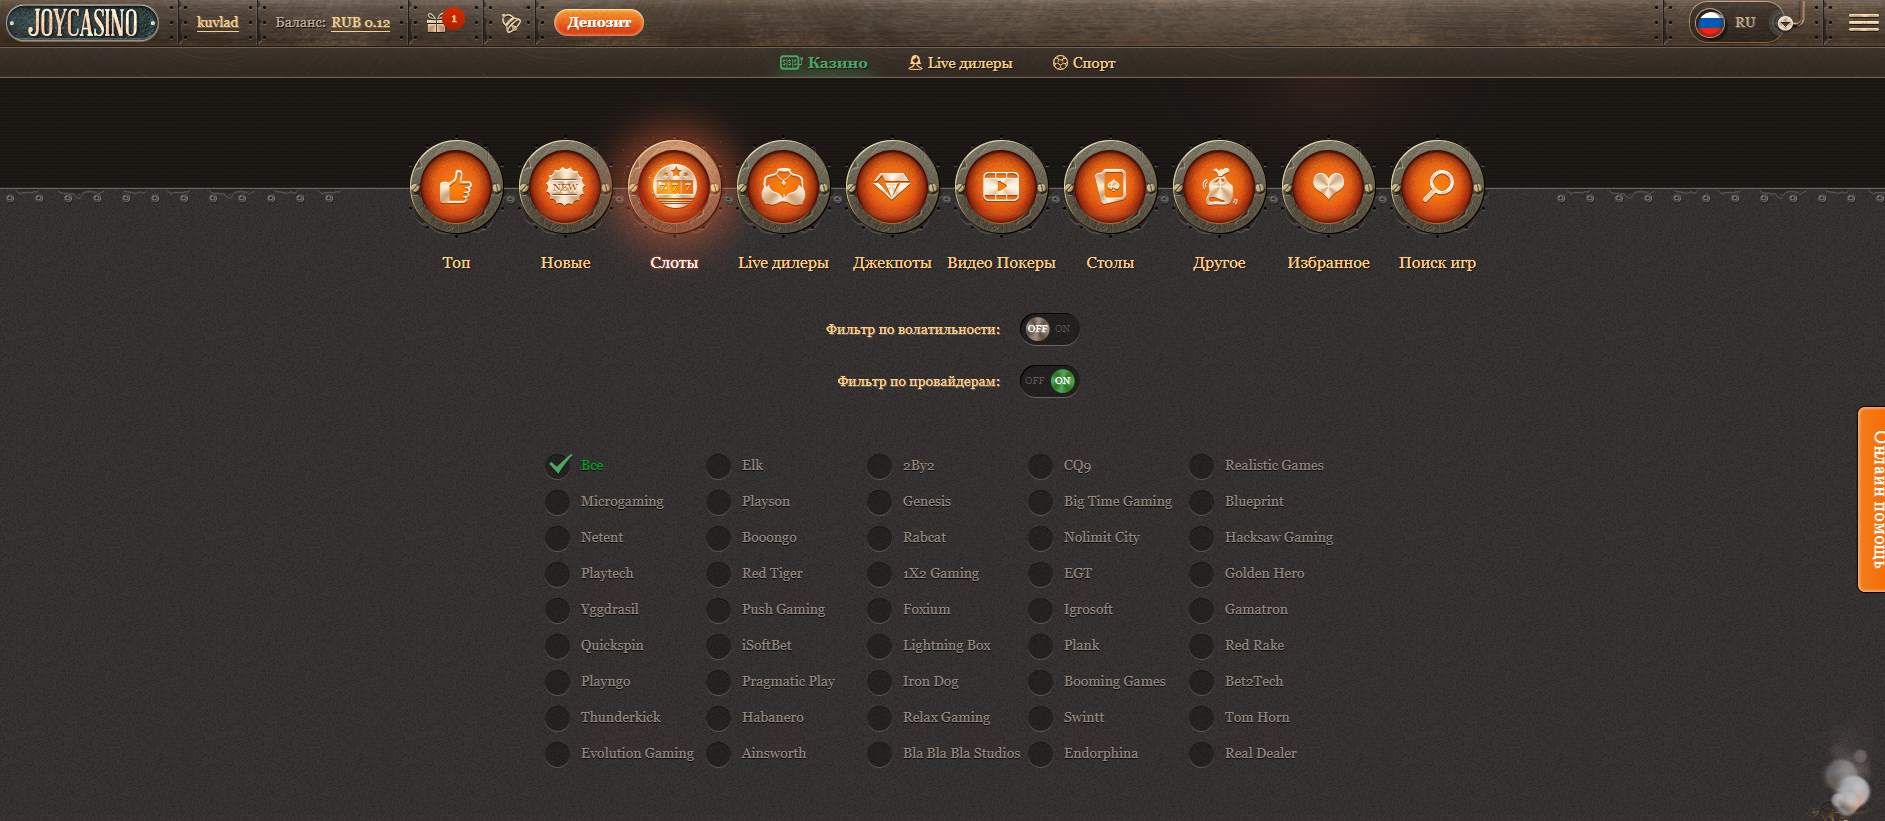Check the Microgaming provider checkbox
1885x821 pixels.
coord(557,501)
